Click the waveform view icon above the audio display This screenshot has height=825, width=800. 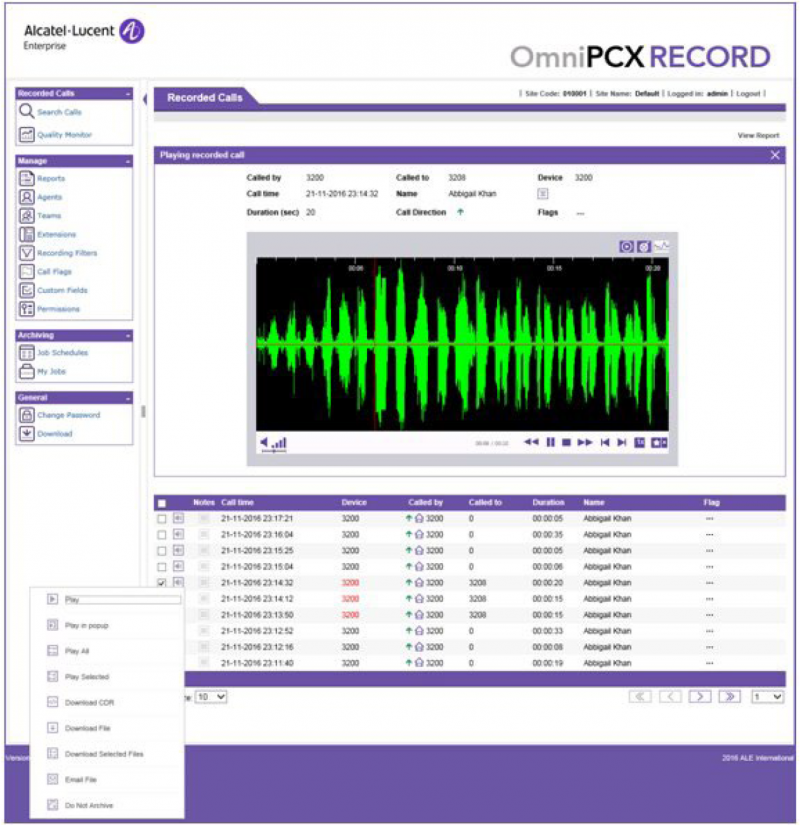tap(660, 246)
